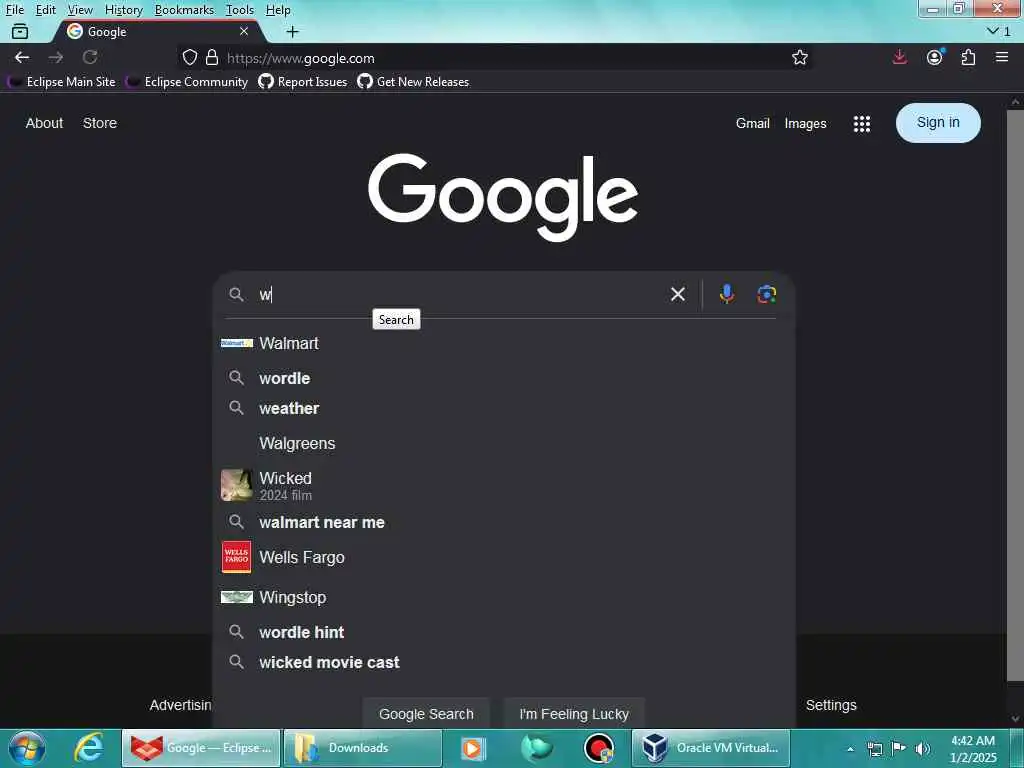This screenshot has height=768, width=1024.
Task: Open the media player taskbar icon
Action: [473, 748]
